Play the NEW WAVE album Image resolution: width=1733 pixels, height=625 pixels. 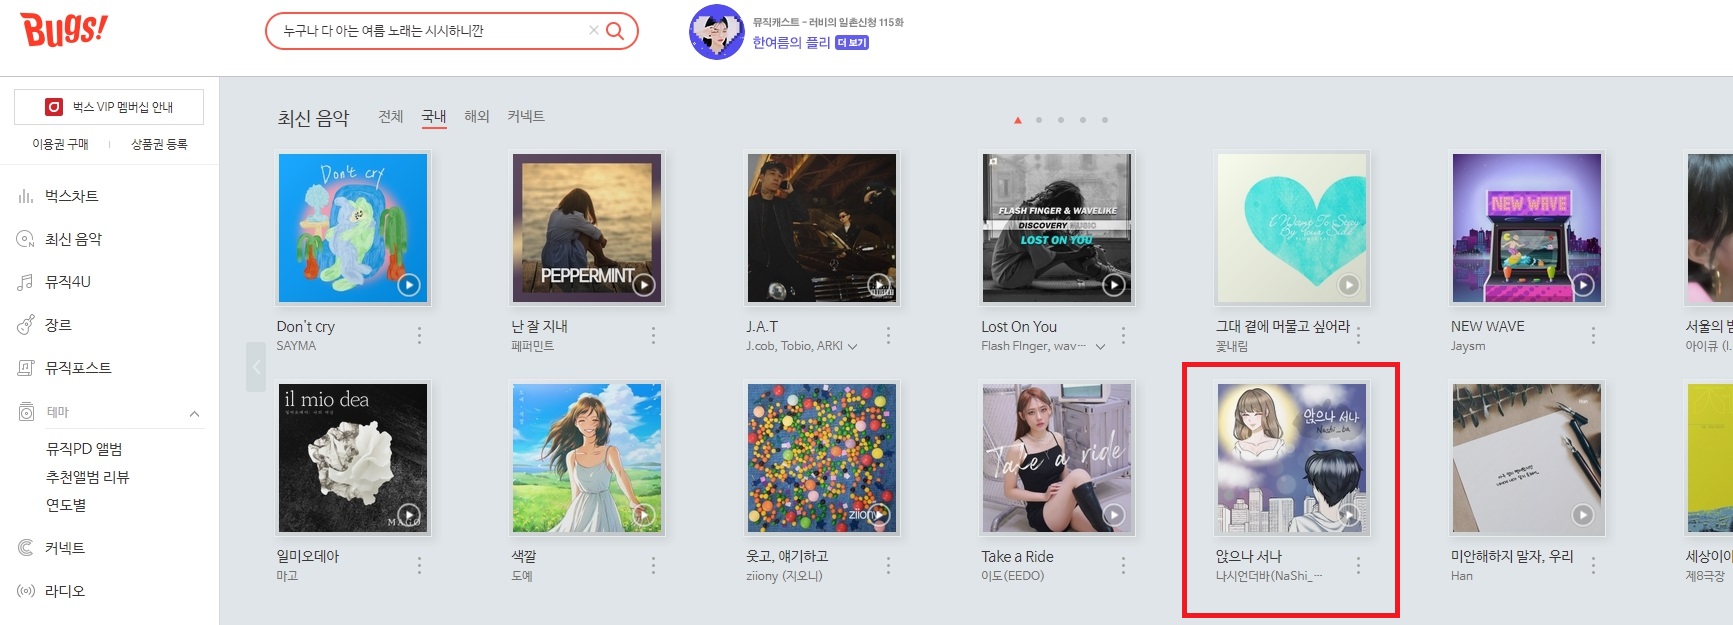click(x=1583, y=285)
